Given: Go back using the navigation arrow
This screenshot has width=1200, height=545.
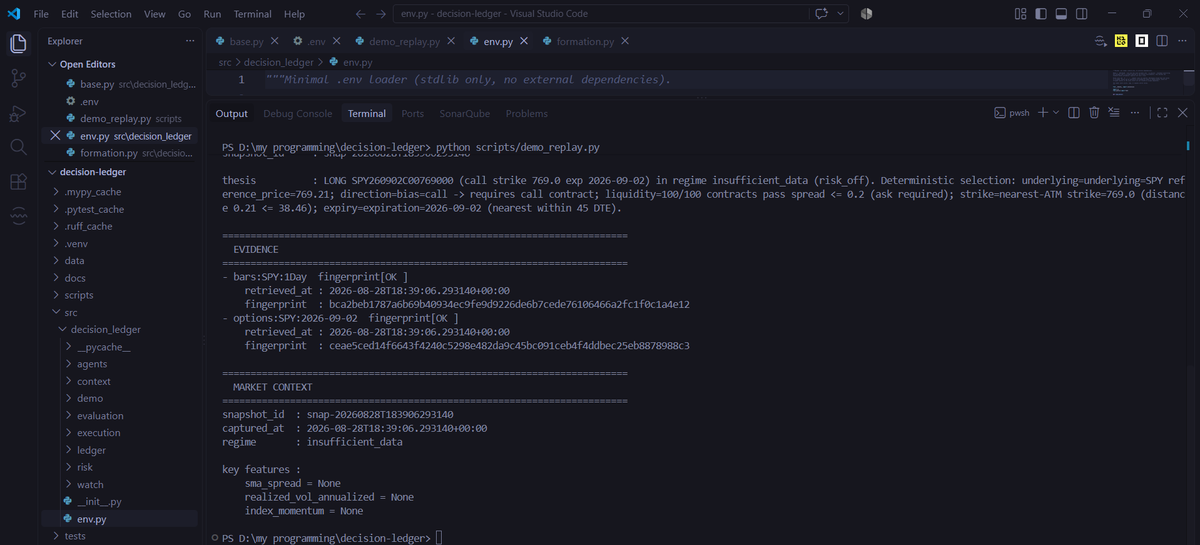Looking at the screenshot, I should (x=362, y=14).
